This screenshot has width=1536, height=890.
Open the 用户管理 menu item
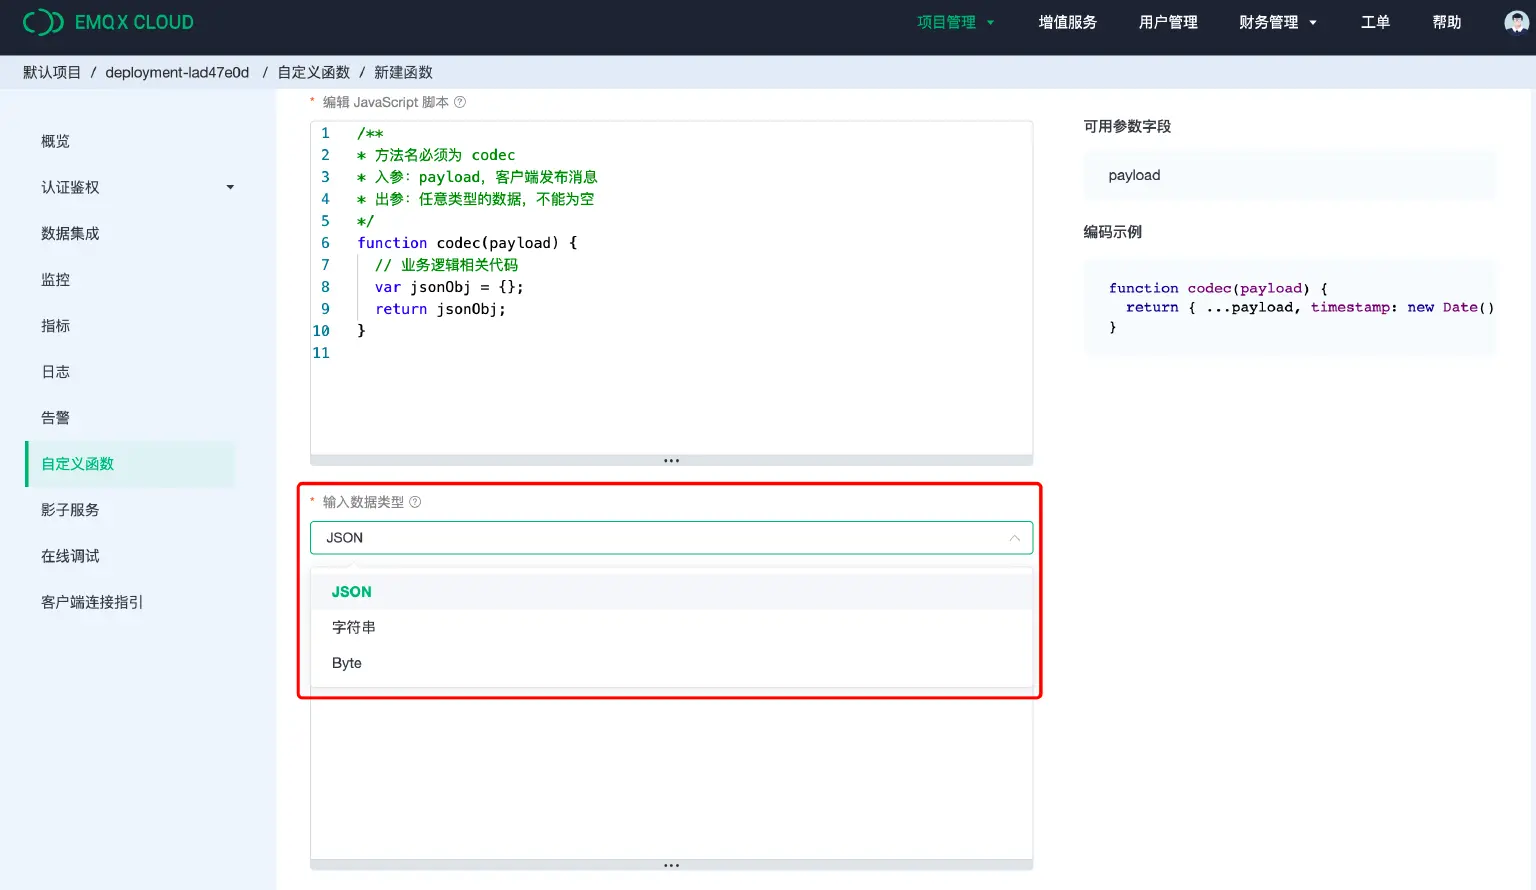click(1167, 21)
